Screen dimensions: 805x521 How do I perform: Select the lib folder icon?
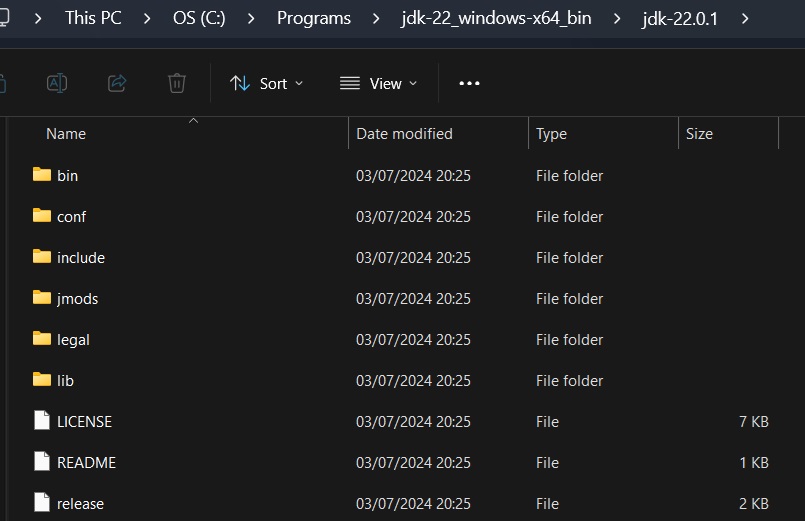42,380
